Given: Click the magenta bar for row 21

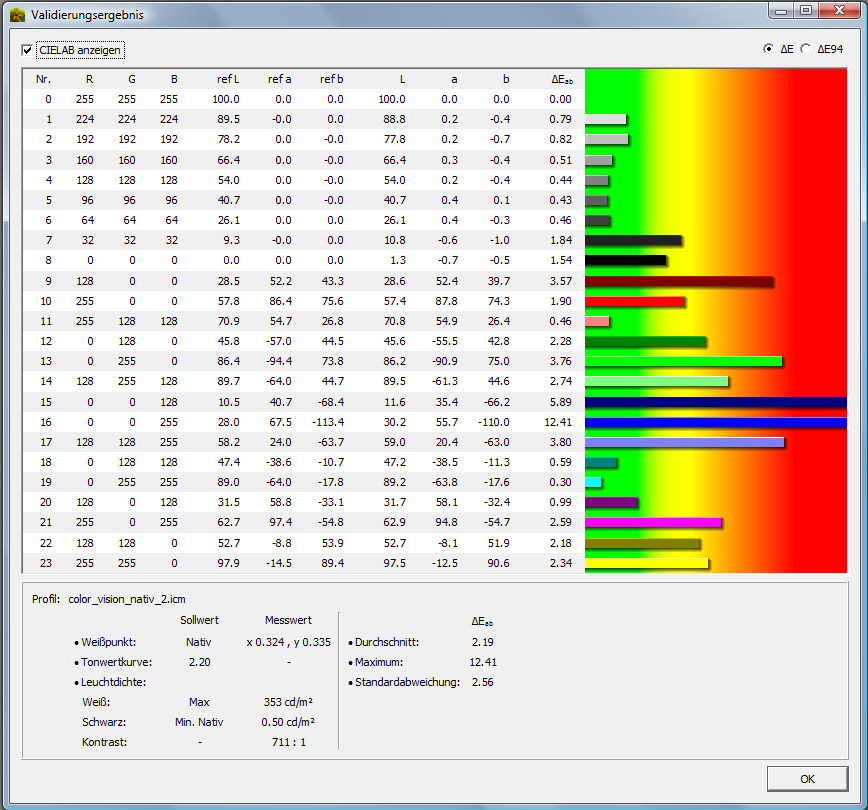Looking at the screenshot, I should [x=653, y=522].
